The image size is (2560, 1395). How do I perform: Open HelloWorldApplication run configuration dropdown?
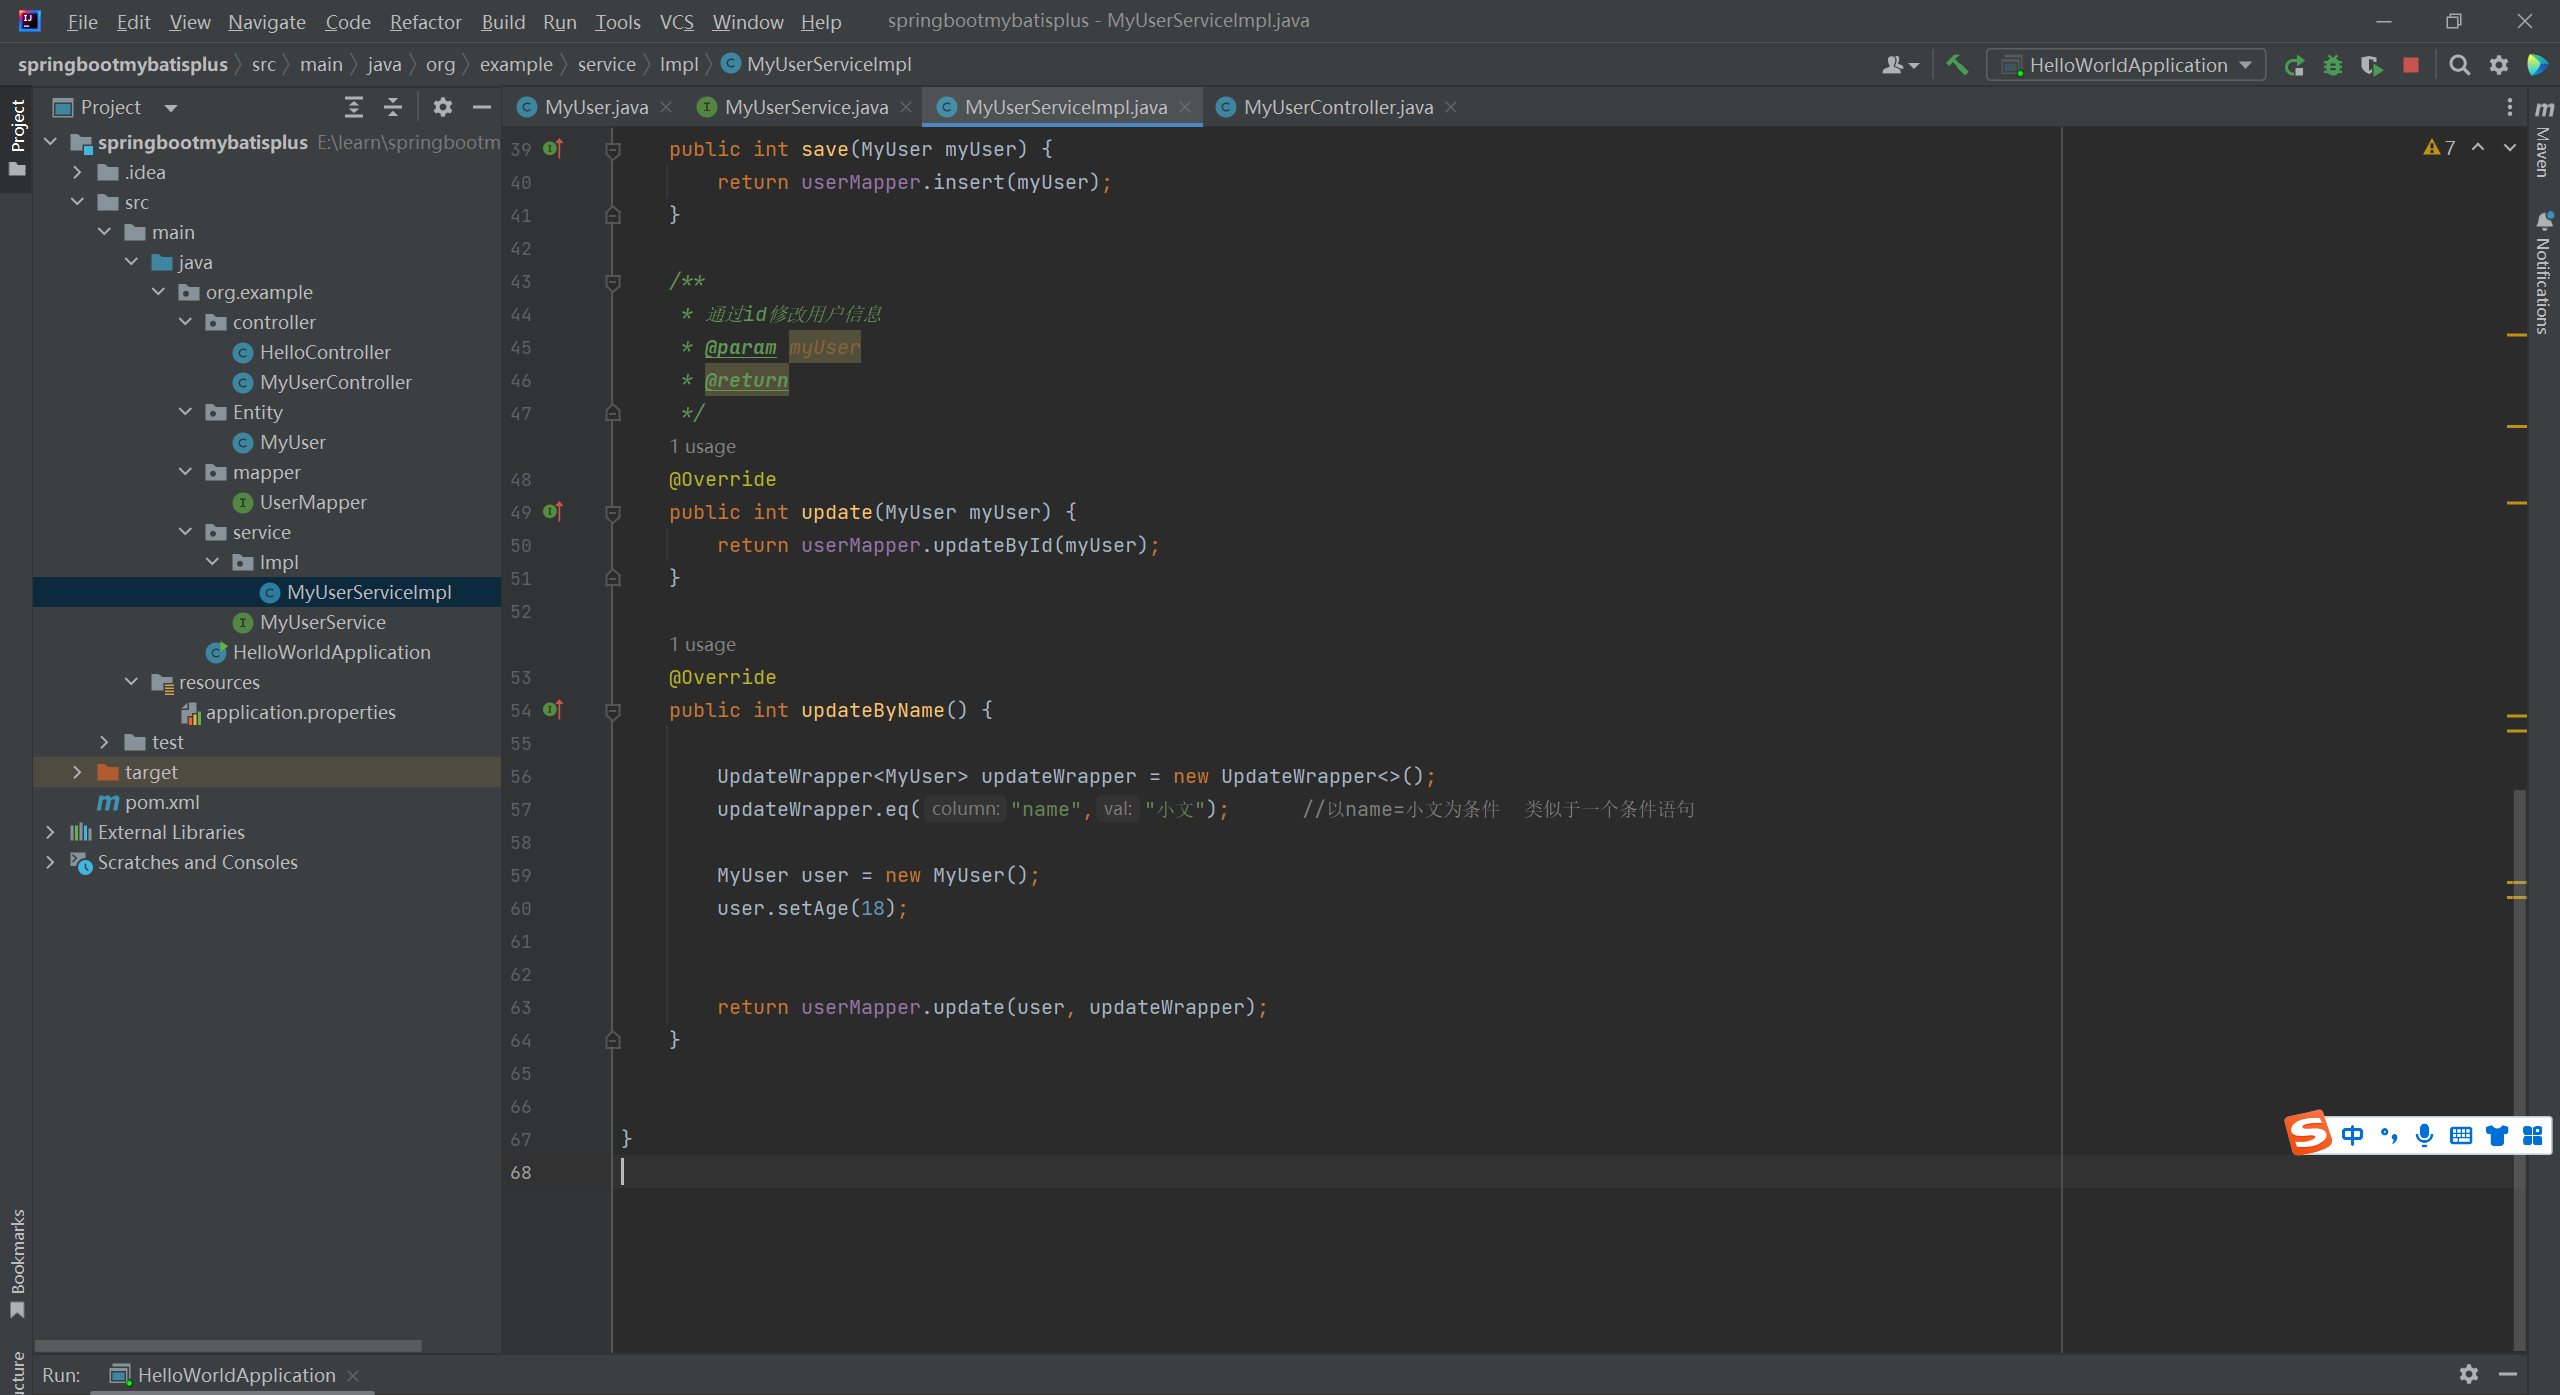click(2127, 65)
